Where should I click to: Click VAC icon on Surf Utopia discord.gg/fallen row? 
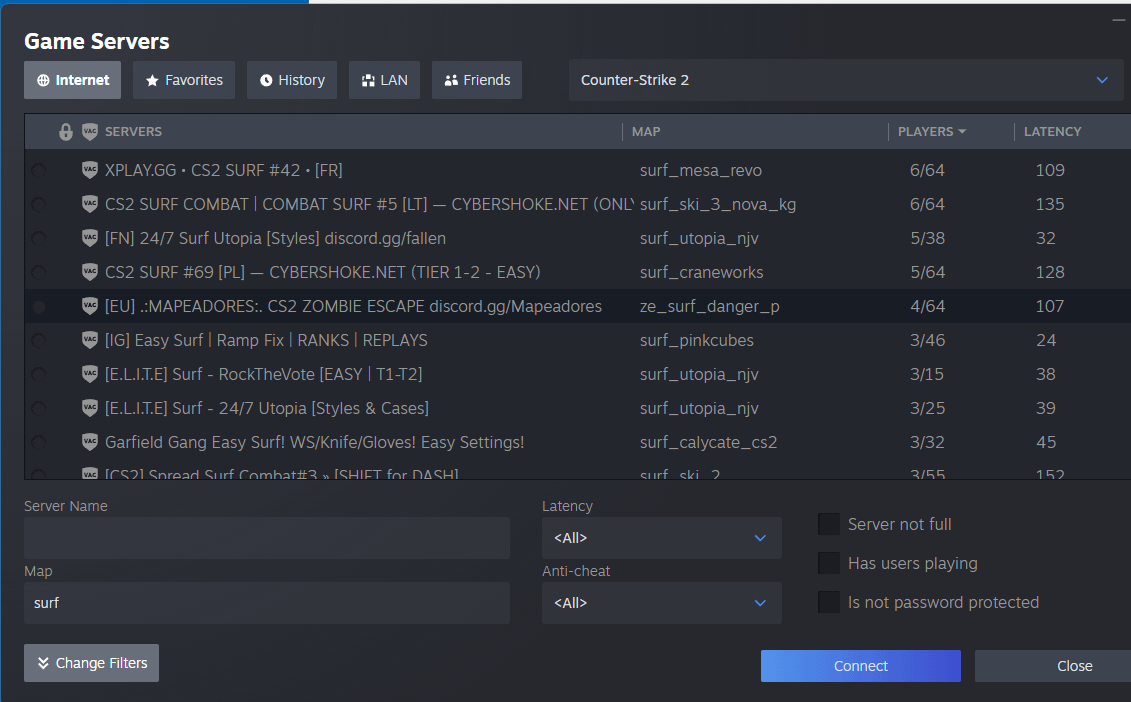89,238
